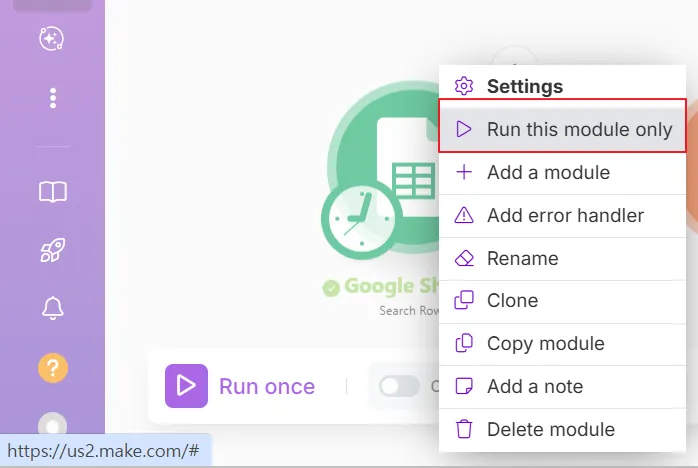Open the Resource Hub book icon
The height and width of the screenshot is (468, 698).
click(x=52, y=192)
